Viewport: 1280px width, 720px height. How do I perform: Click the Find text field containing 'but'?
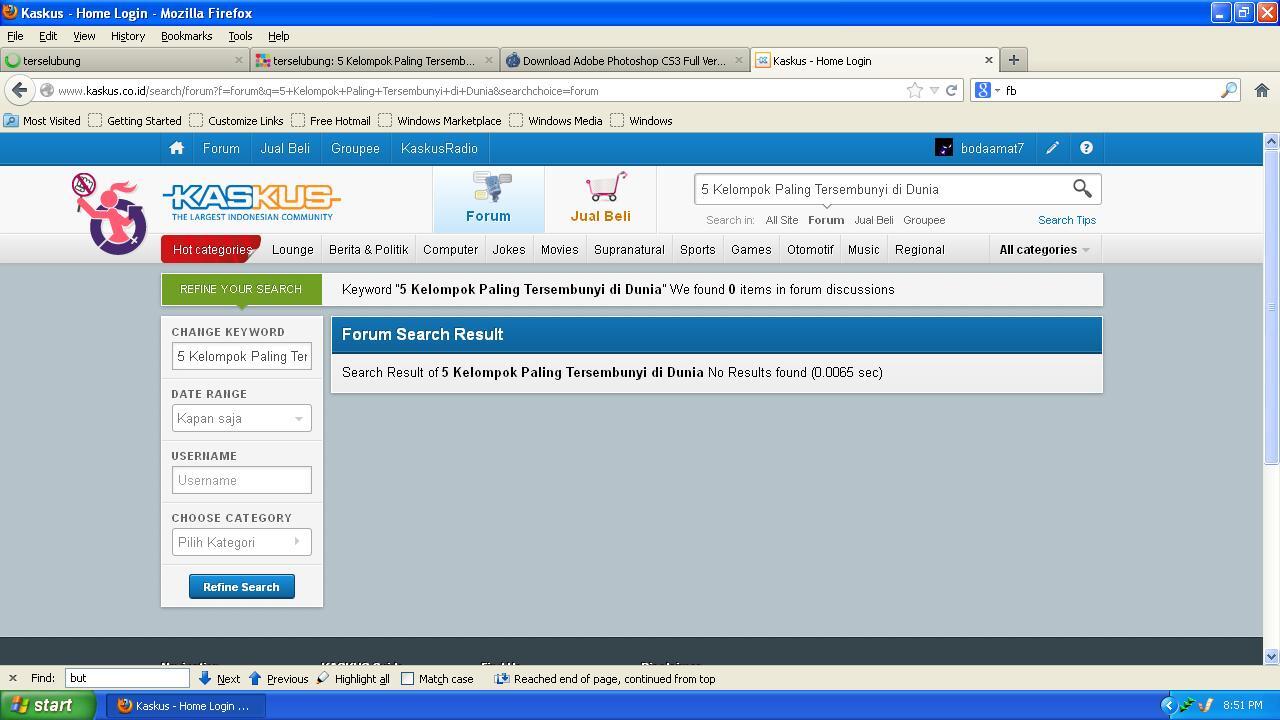(x=127, y=678)
